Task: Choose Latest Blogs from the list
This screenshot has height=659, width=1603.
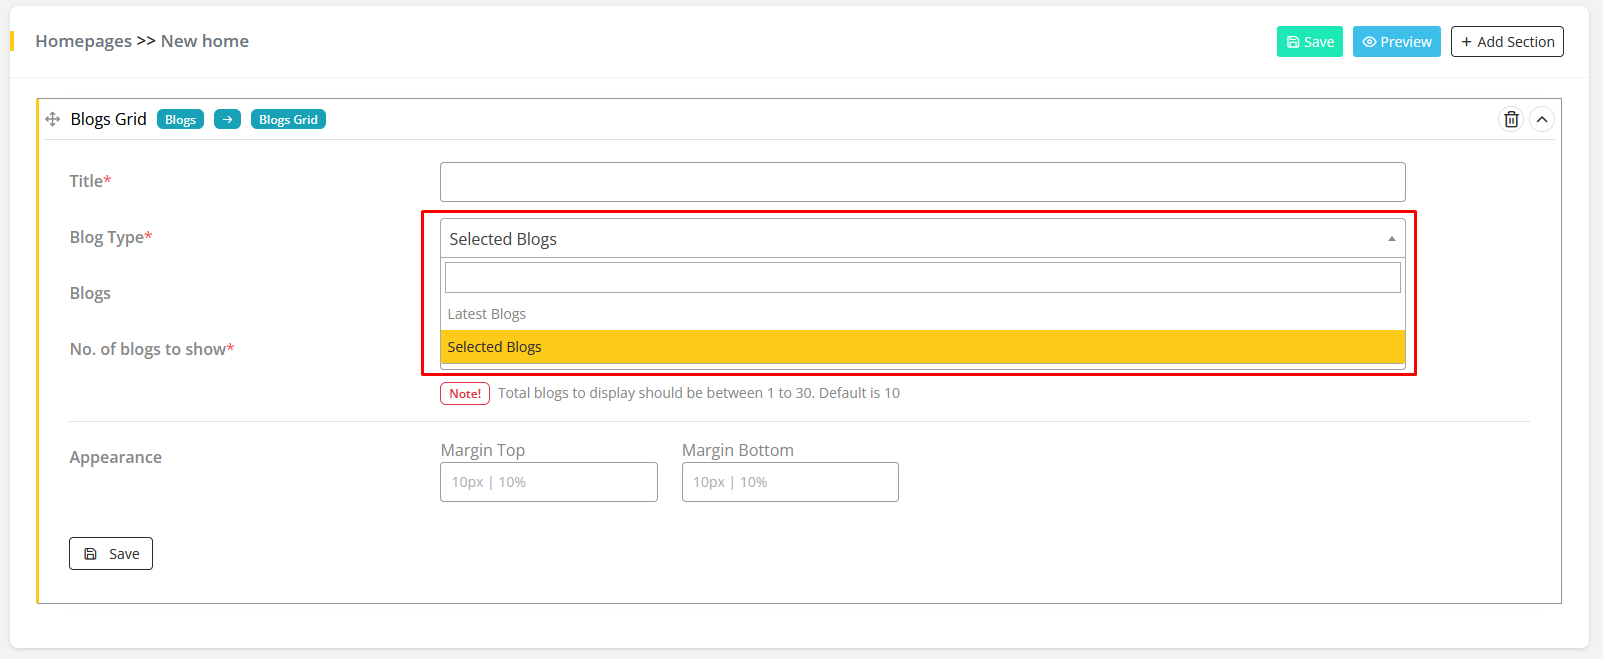Action: click(x=487, y=314)
